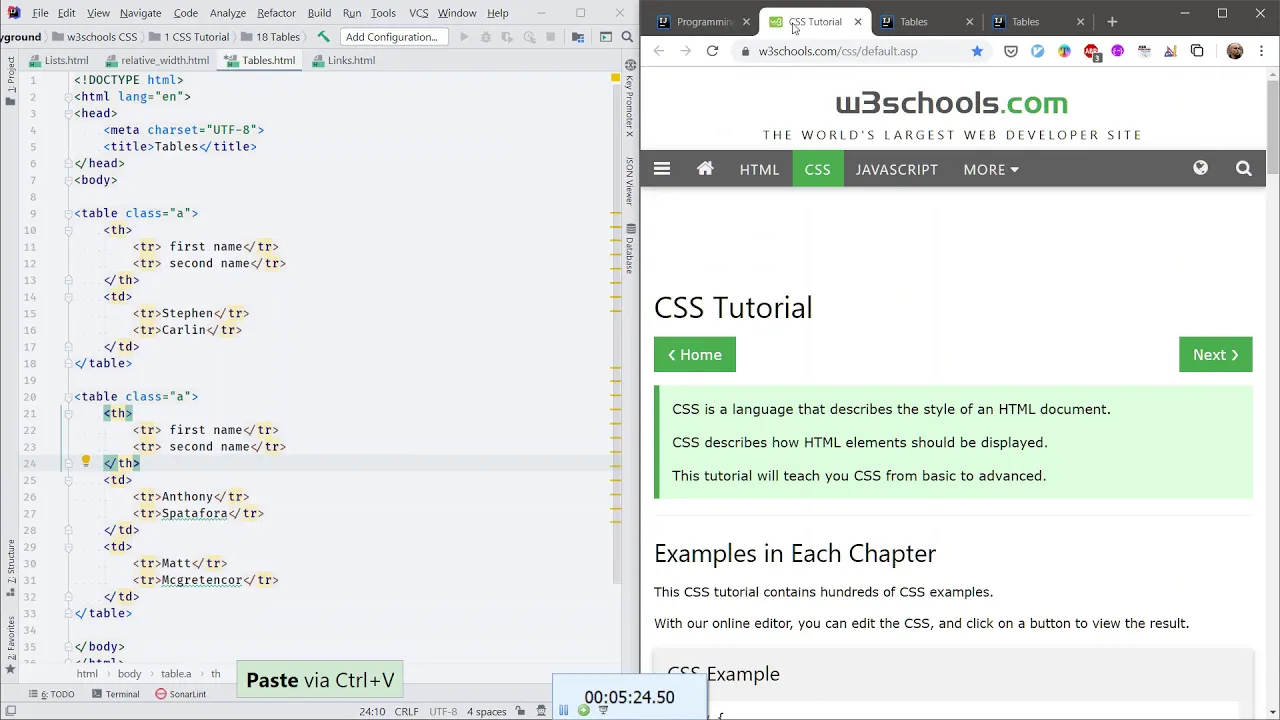
Task: Click the inspector hector icon in status bar
Action: pos(541,711)
